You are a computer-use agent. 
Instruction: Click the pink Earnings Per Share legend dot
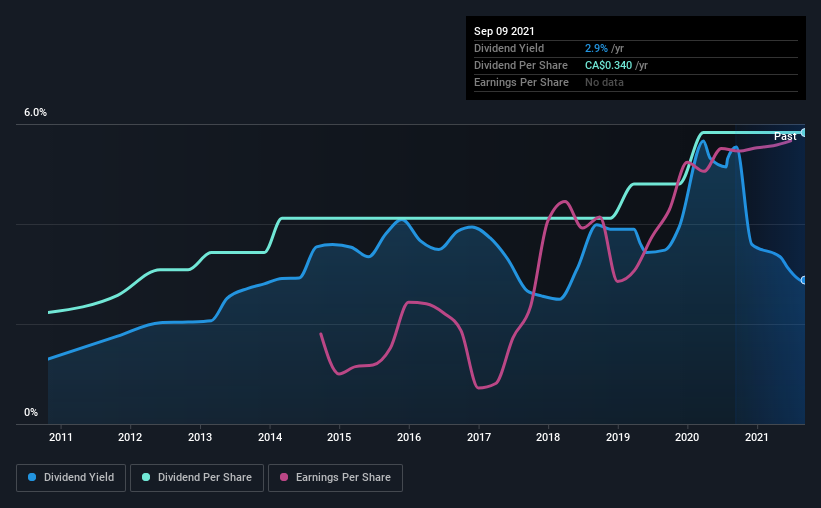coord(284,477)
